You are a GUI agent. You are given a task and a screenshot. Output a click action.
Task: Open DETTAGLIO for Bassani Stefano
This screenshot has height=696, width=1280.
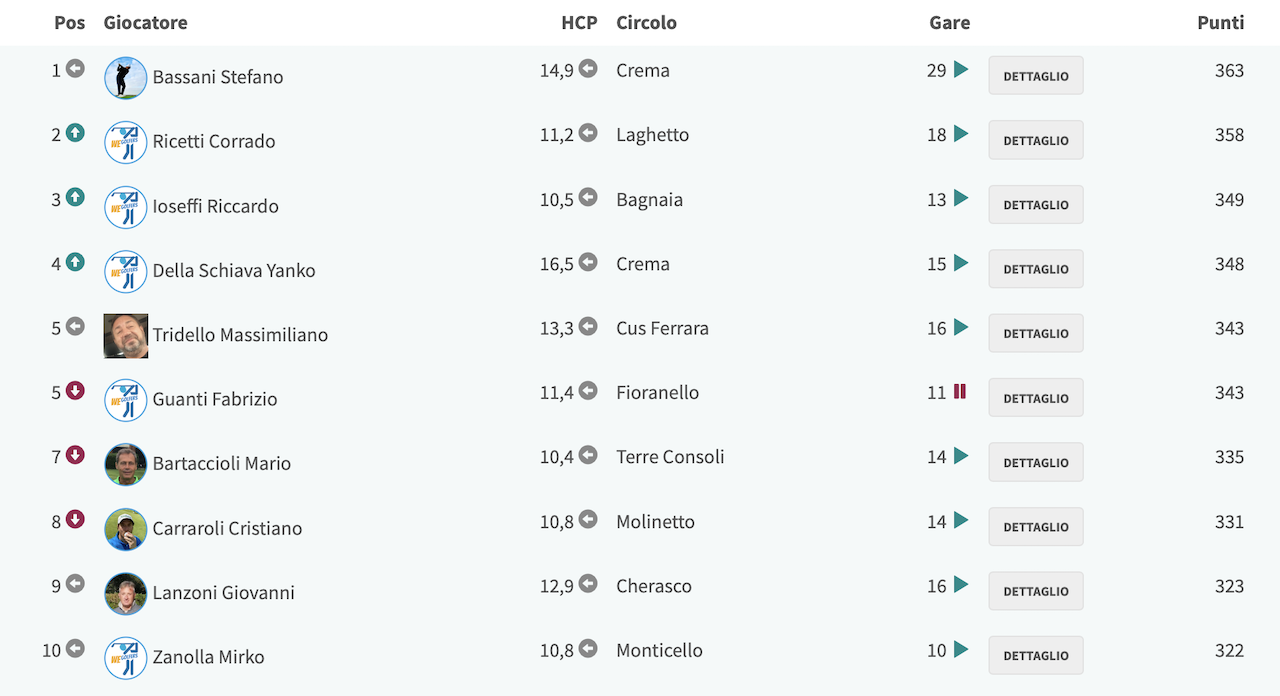click(1036, 76)
